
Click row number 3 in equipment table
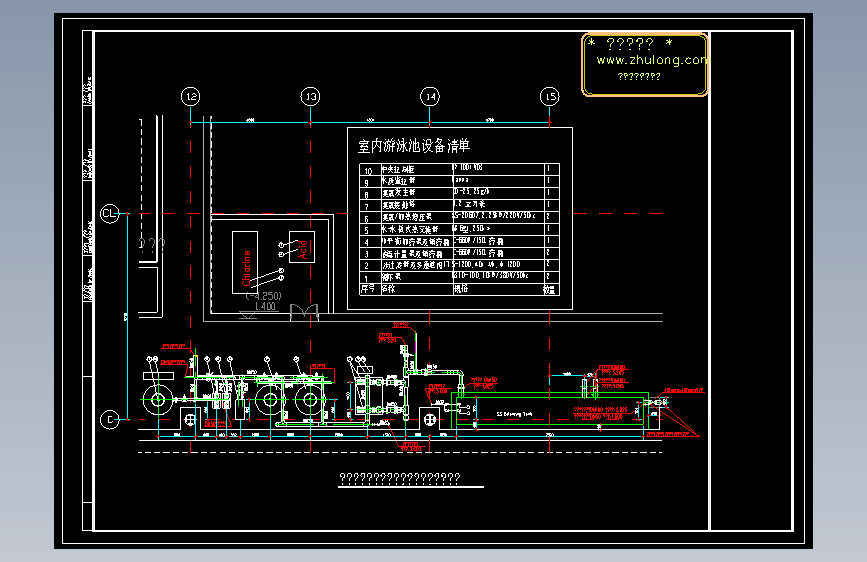pos(367,254)
